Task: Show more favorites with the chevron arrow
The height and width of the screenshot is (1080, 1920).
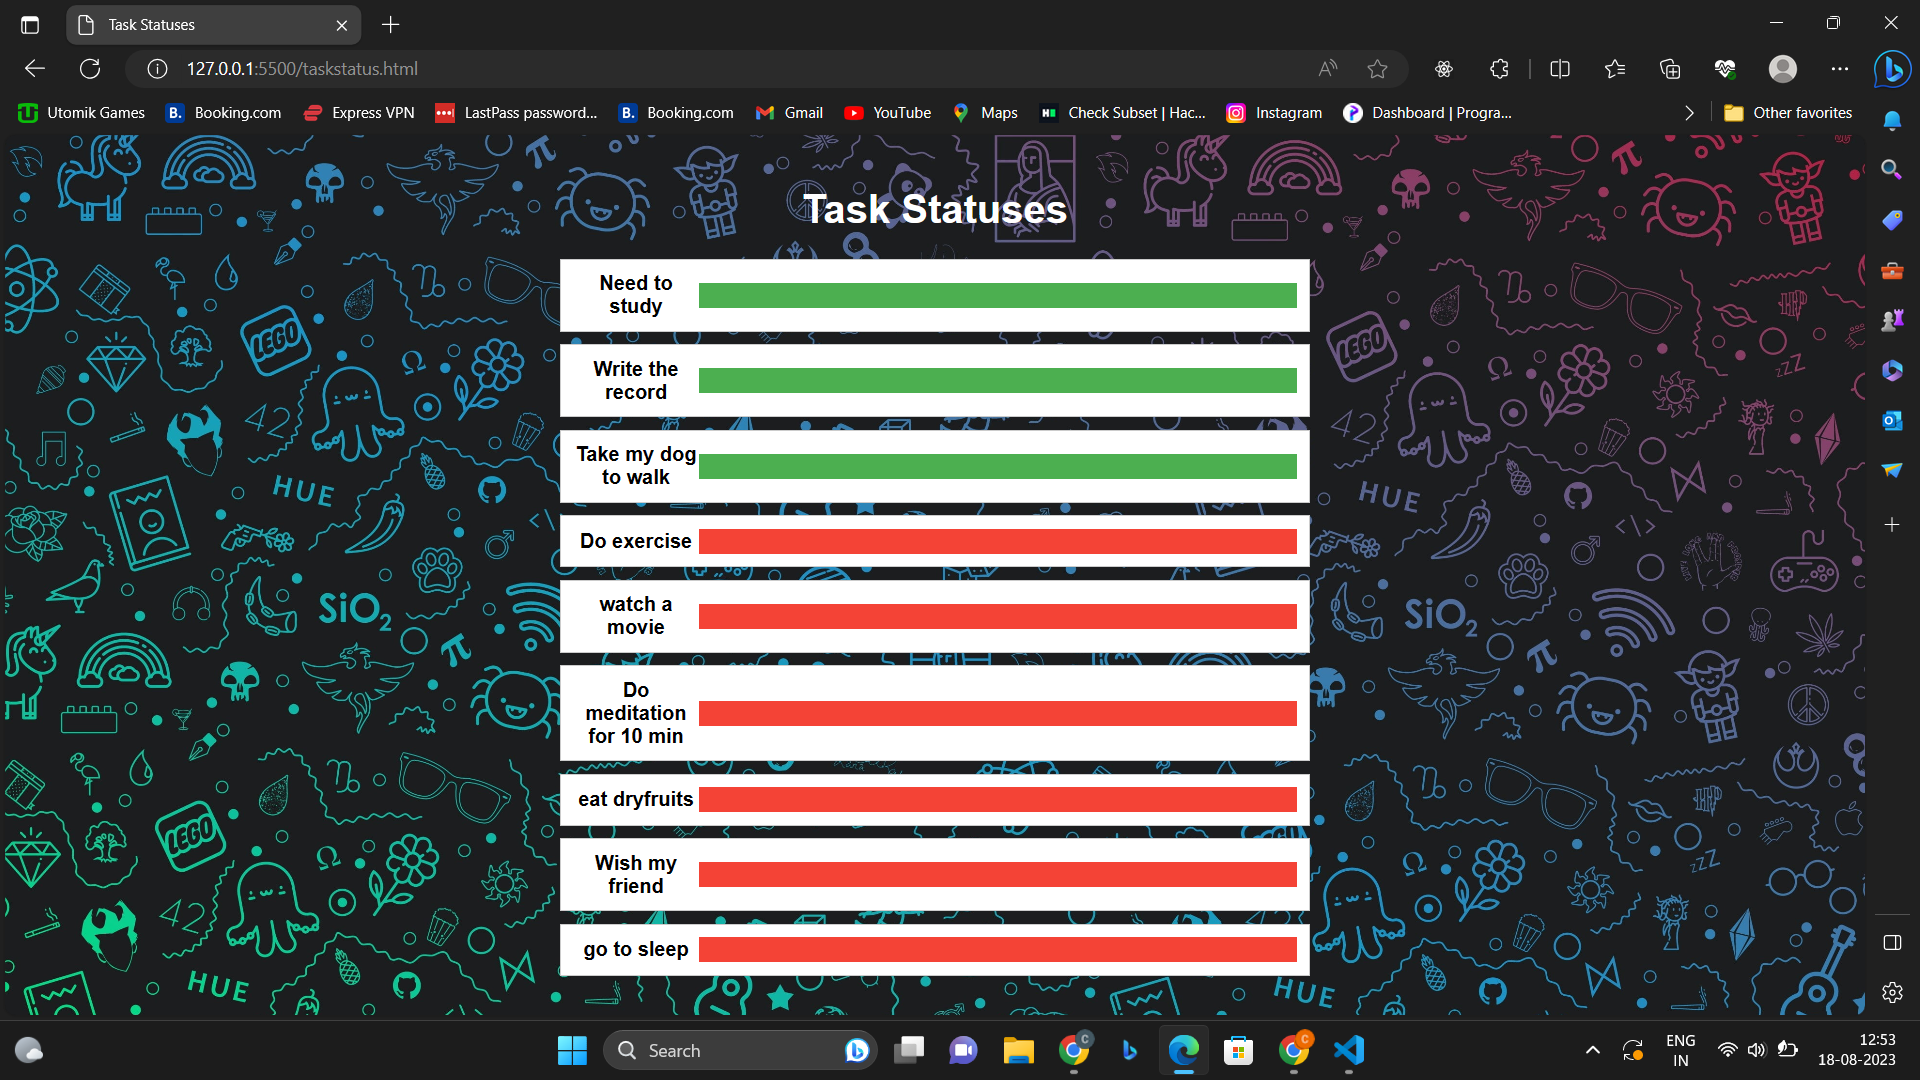Action: click(x=1689, y=112)
